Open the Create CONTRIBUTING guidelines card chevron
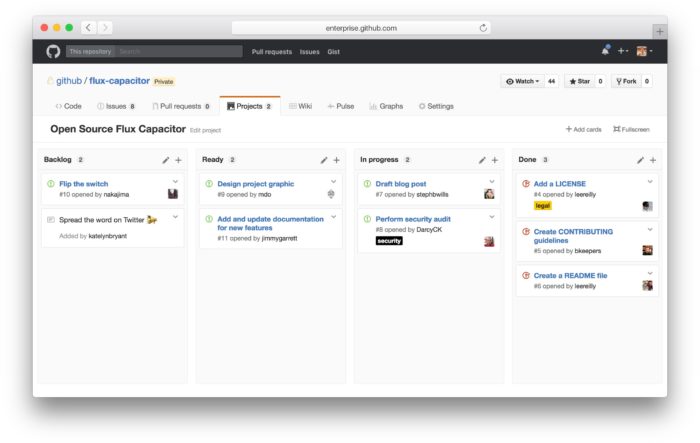The height and width of the screenshot is (443, 700). (x=650, y=229)
